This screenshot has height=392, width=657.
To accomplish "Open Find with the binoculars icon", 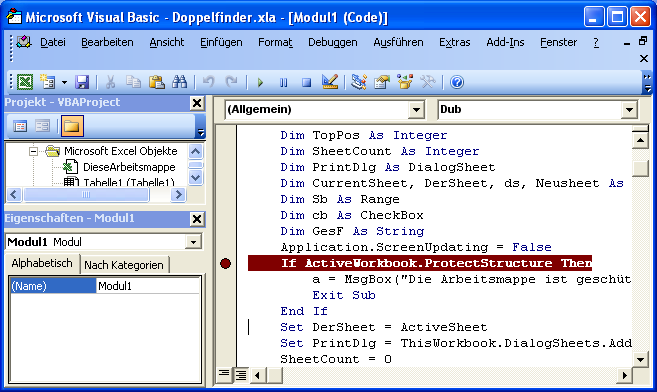I will 179,82.
